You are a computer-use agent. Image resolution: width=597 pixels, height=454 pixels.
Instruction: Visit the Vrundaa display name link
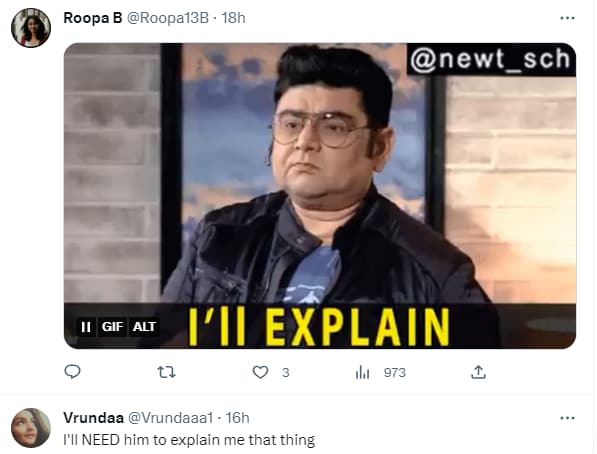93,418
